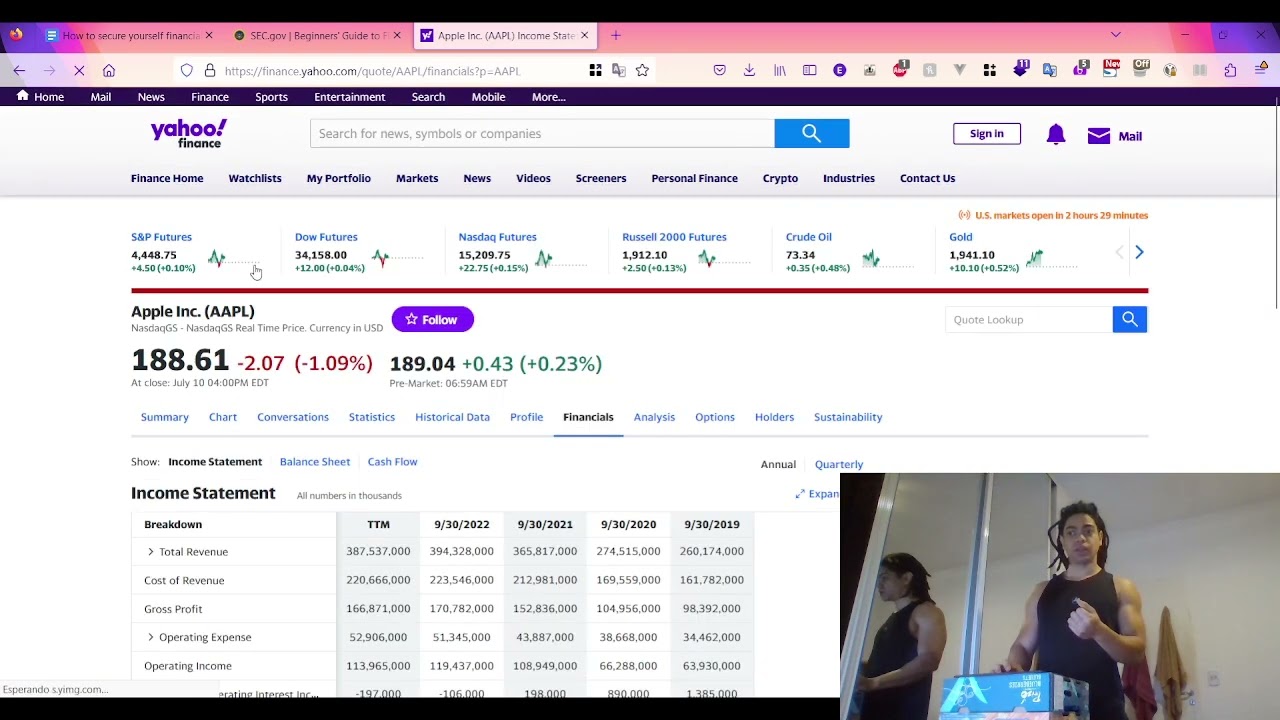
Task: Open a new browser tab
Action: [615, 35]
